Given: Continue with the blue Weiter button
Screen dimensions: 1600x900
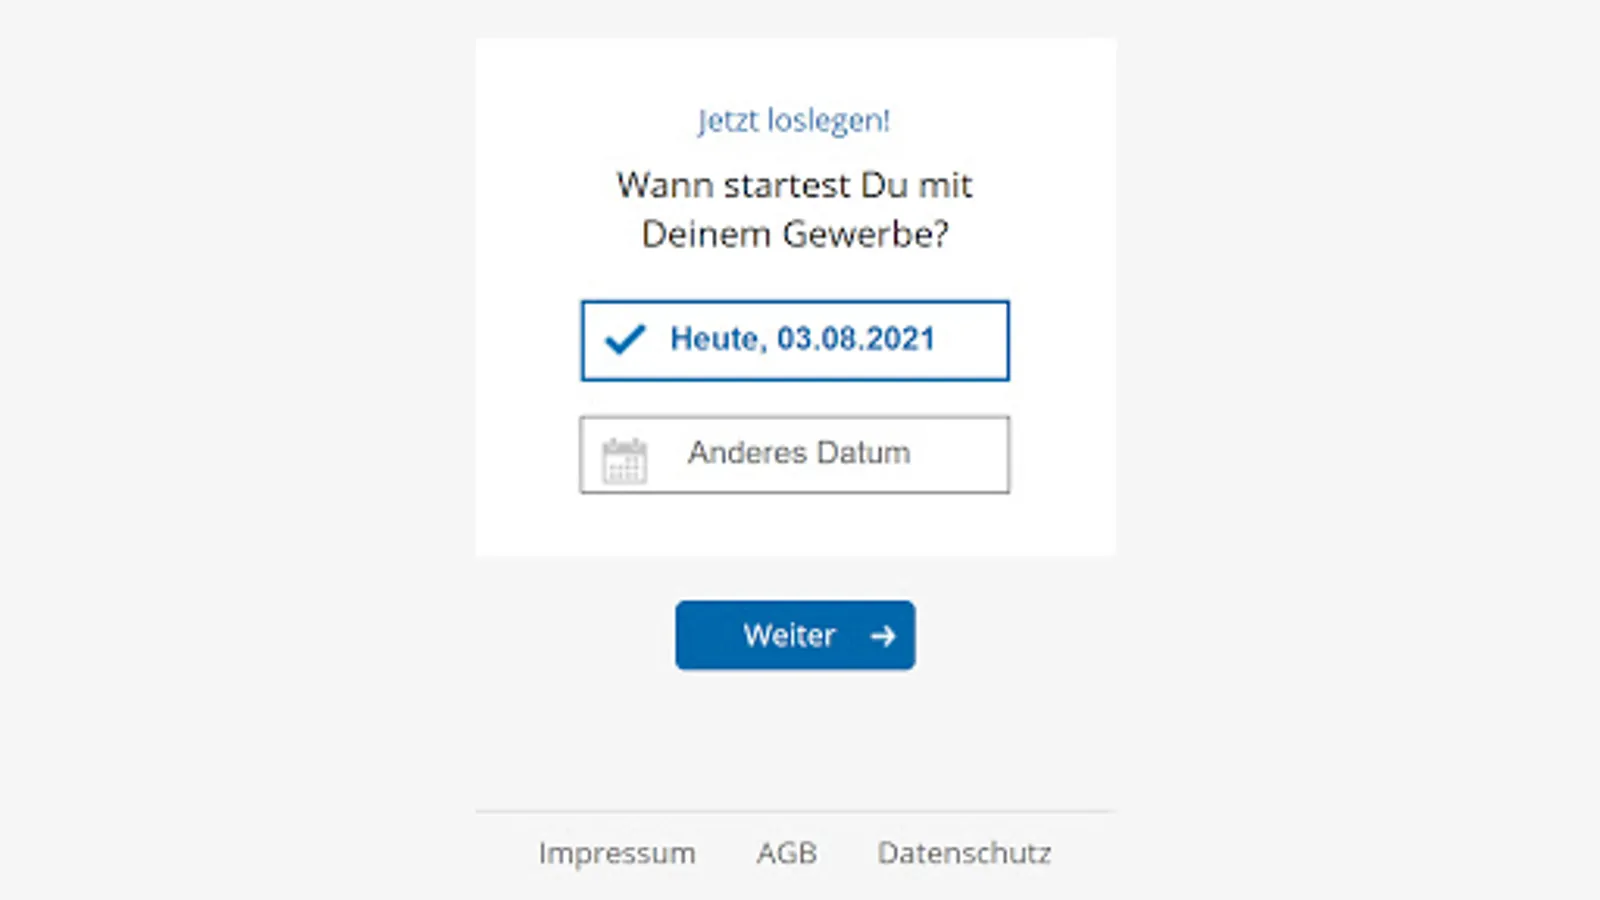Looking at the screenshot, I should (795, 635).
